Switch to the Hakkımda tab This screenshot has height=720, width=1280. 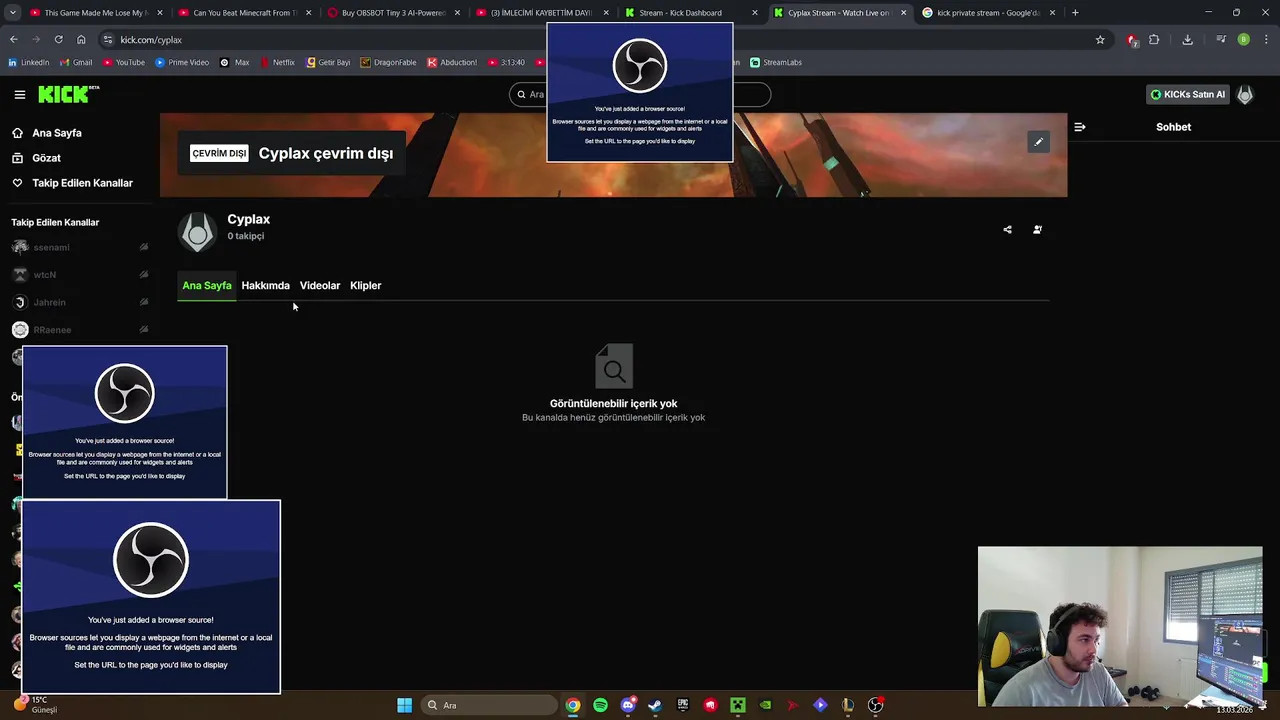[x=265, y=285]
